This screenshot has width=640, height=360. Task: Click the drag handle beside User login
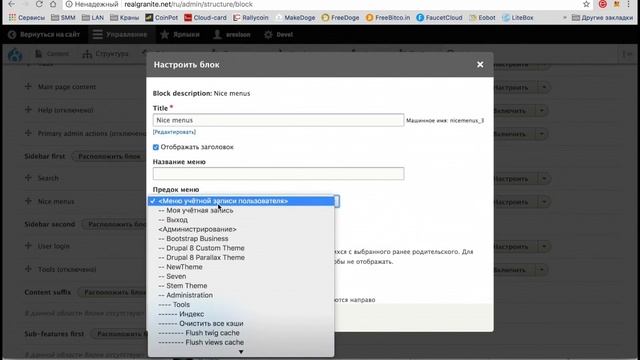(28, 246)
